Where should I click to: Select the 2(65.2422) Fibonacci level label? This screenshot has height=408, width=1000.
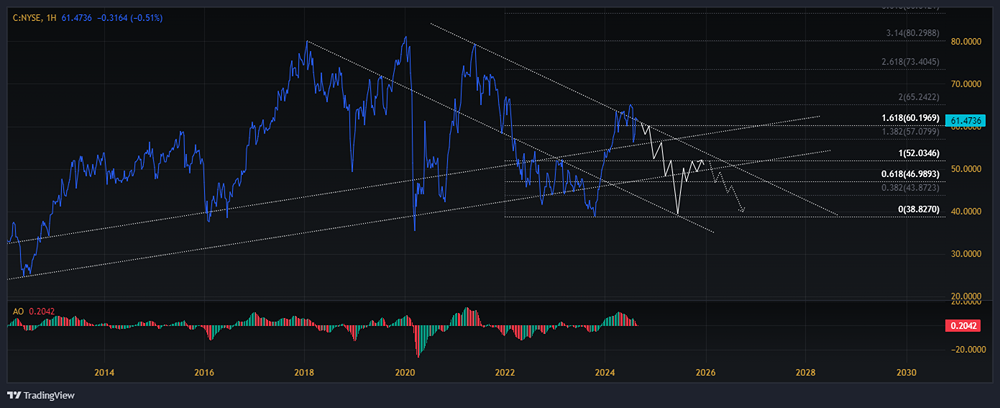pyautogui.click(x=920, y=99)
